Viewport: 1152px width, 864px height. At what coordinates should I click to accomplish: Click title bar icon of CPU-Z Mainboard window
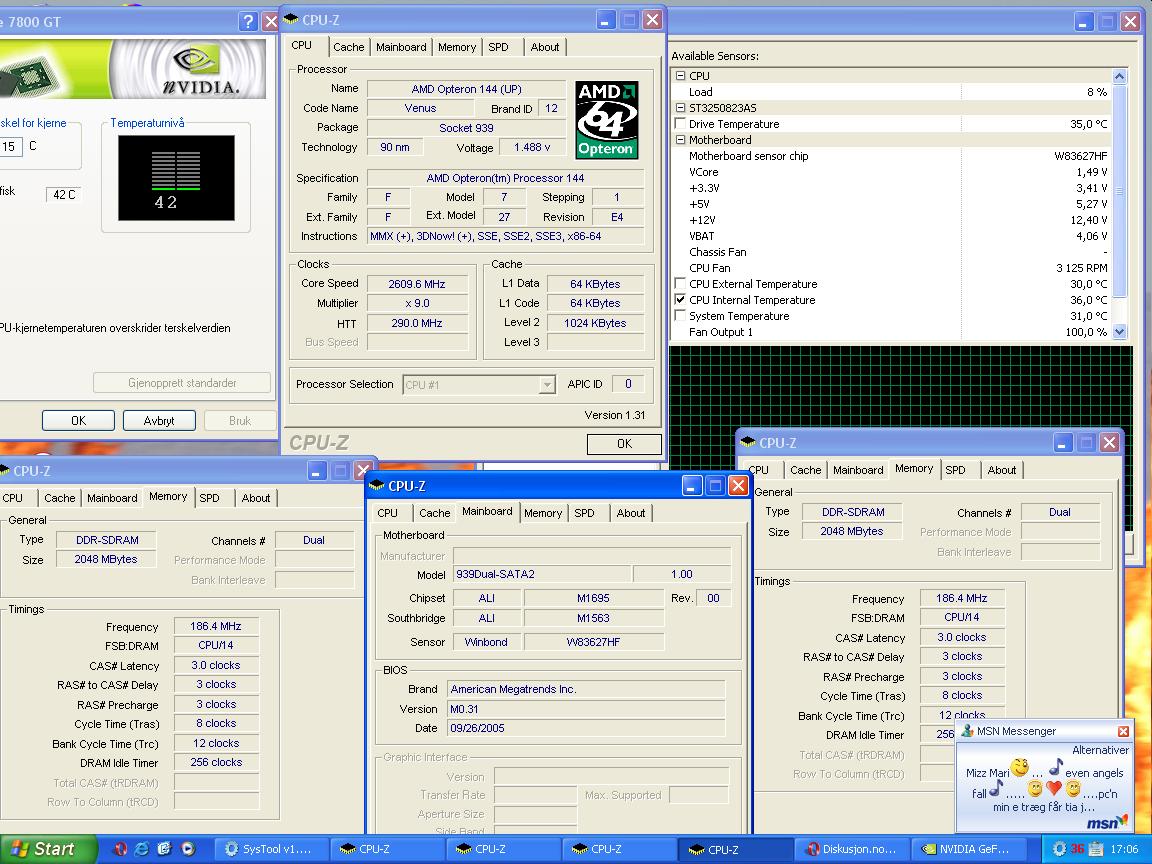point(376,486)
